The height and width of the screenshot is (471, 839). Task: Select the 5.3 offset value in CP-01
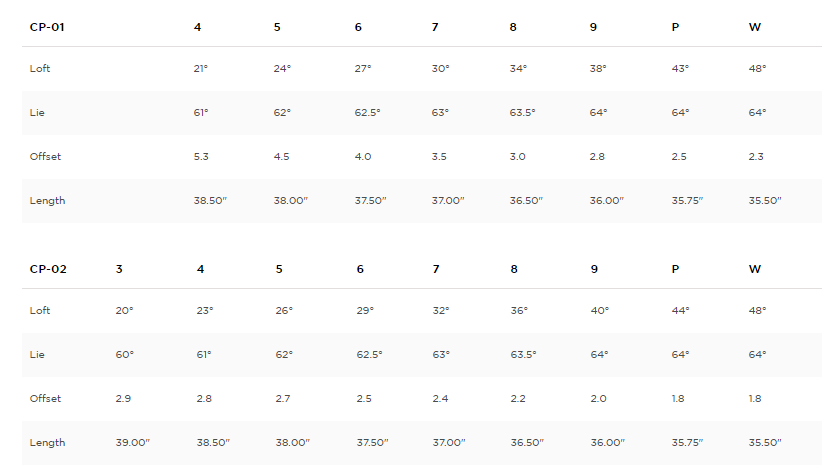tap(201, 156)
